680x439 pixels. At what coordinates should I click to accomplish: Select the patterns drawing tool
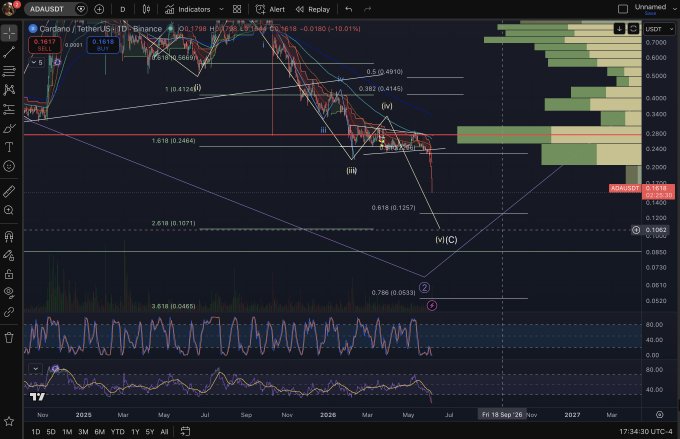point(9,90)
